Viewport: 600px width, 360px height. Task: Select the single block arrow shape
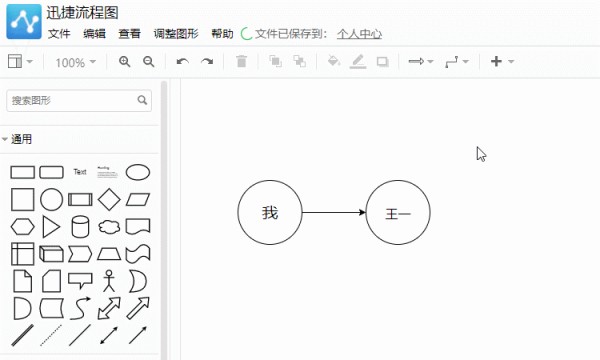point(138,308)
